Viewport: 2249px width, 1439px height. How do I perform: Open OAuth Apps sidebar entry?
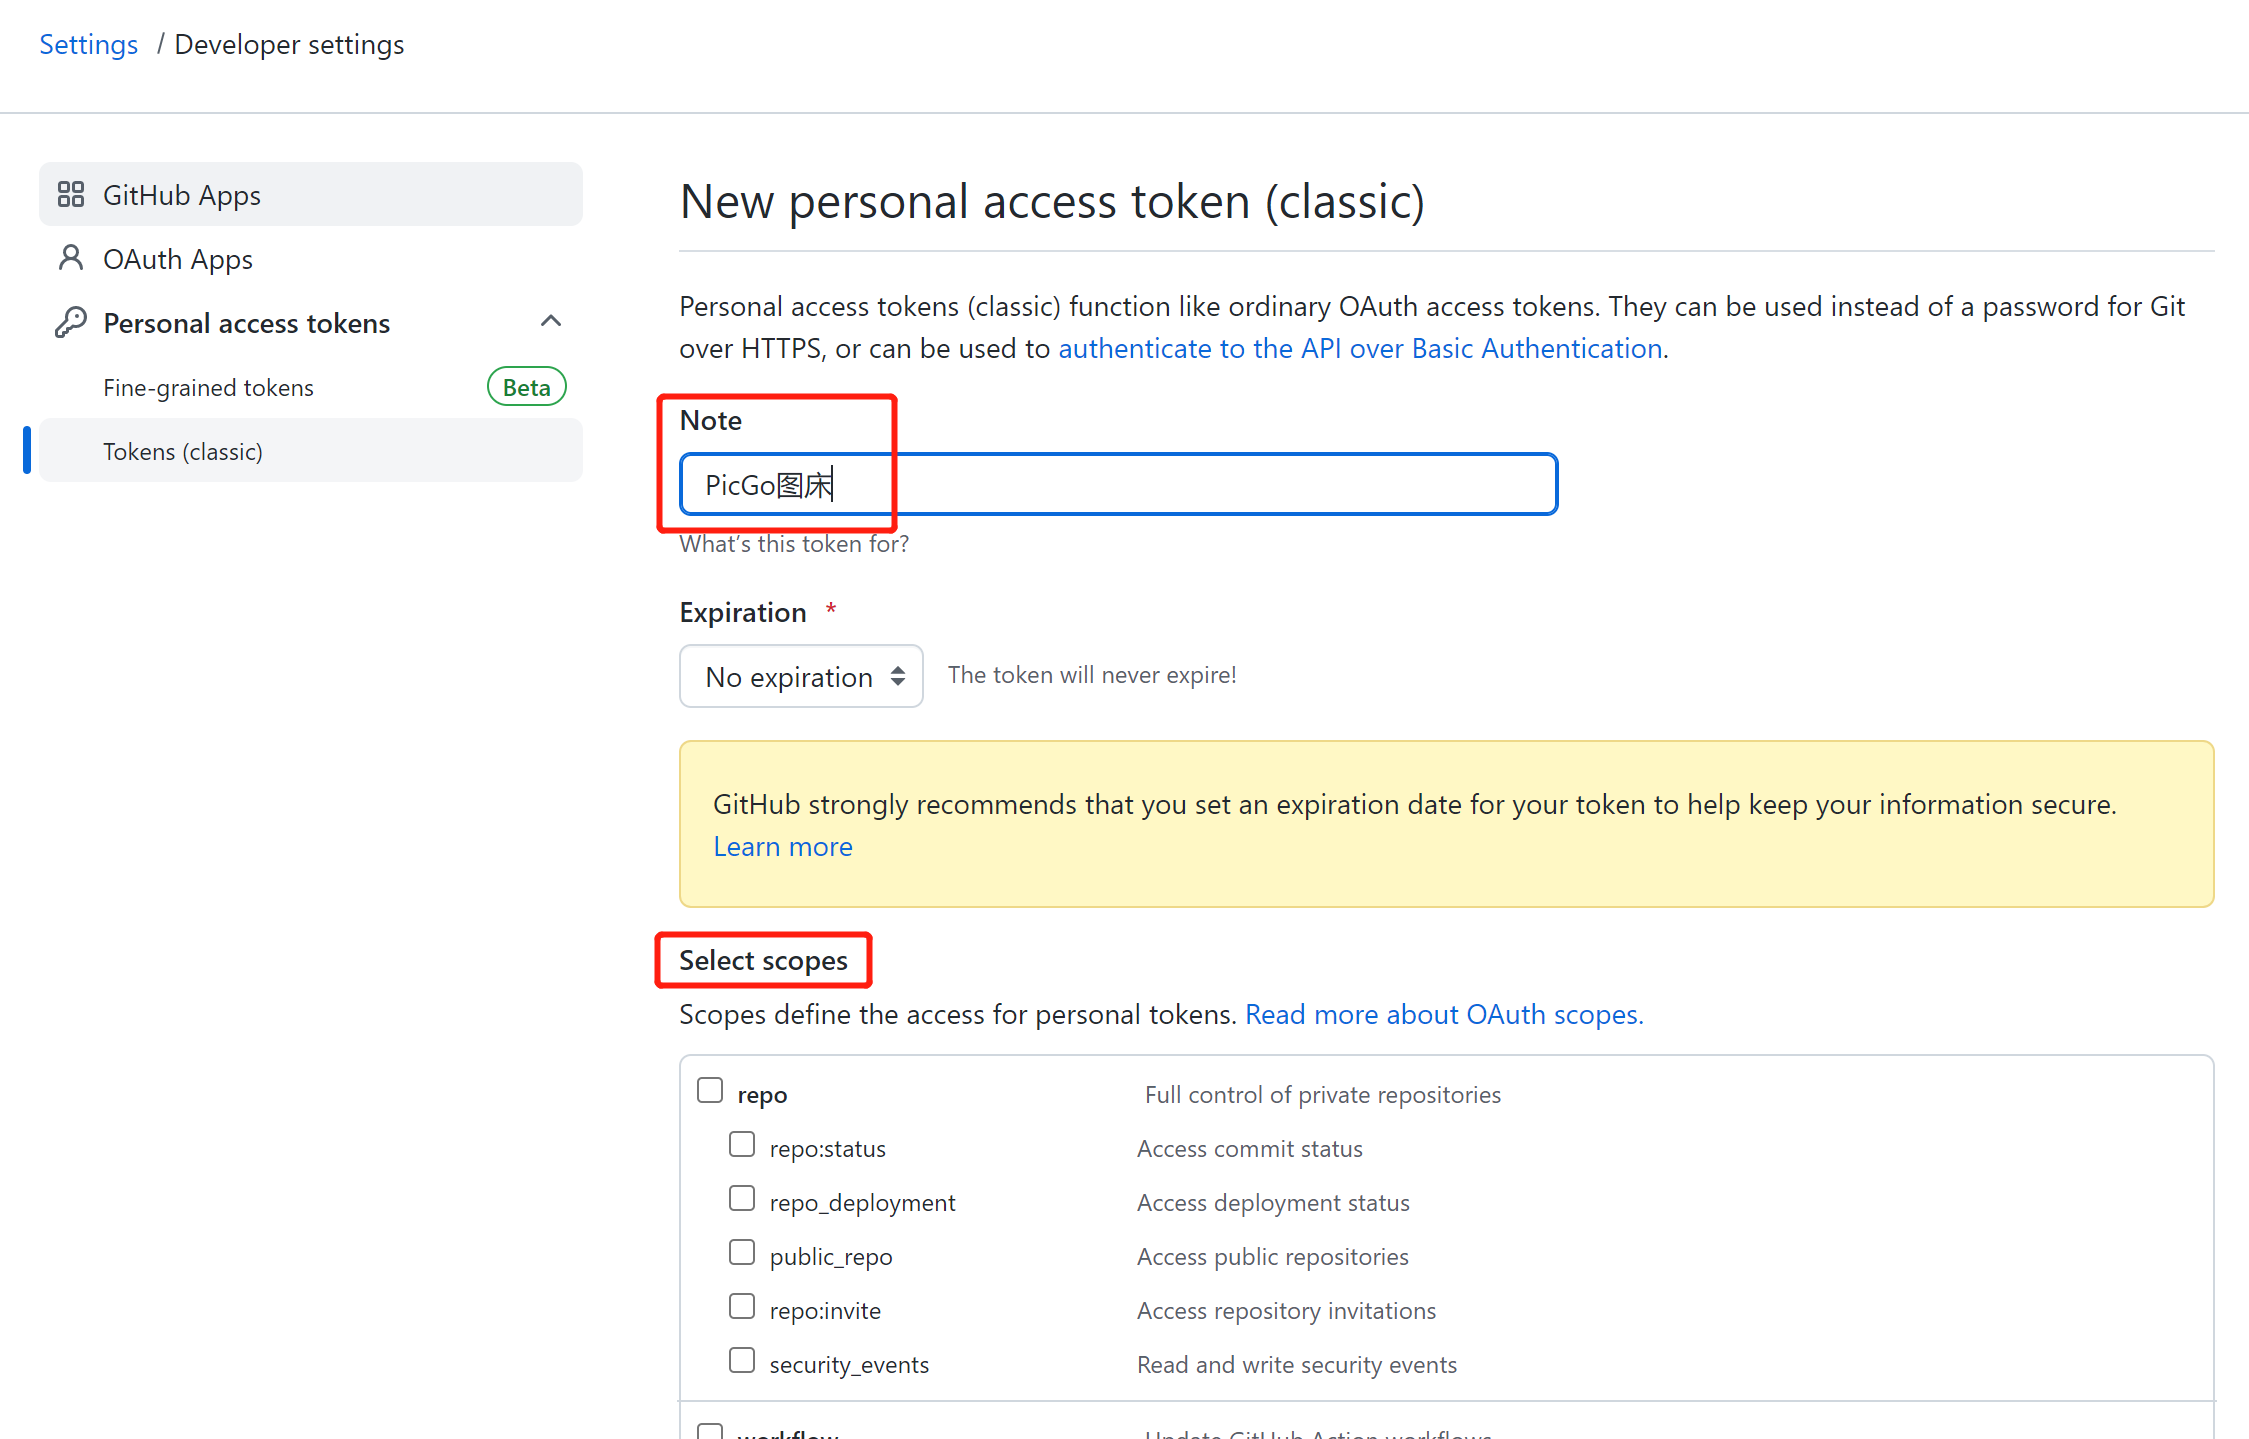tap(178, 259)
